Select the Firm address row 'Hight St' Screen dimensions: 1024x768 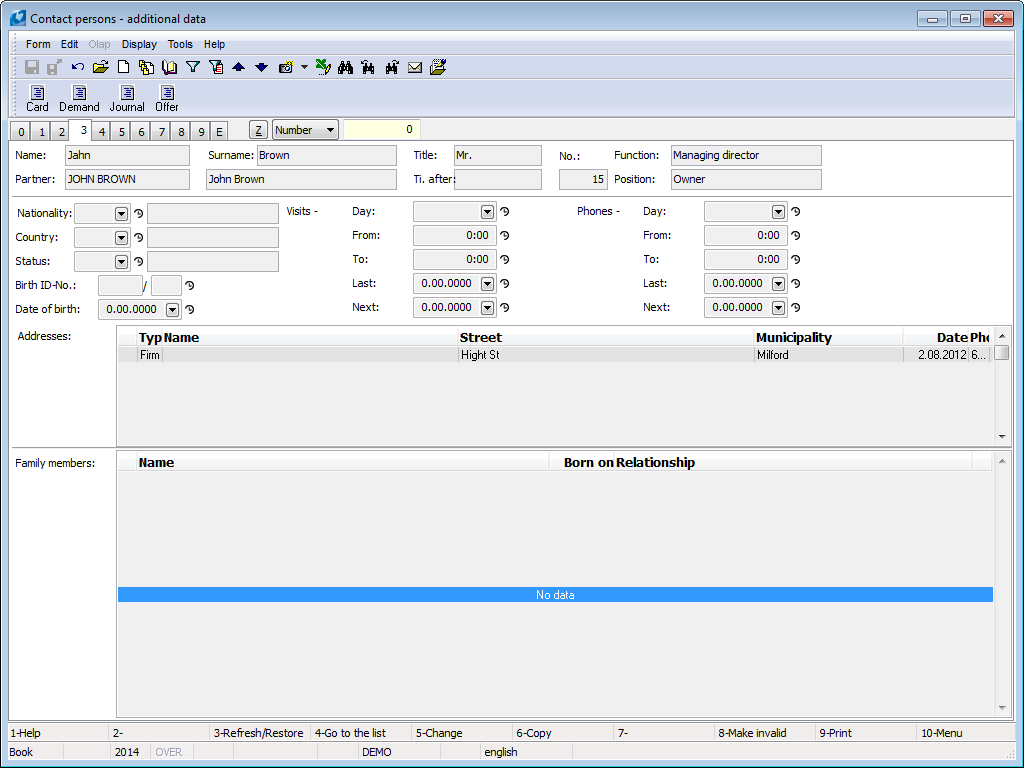pyautogui.click(x=555, y=355)
